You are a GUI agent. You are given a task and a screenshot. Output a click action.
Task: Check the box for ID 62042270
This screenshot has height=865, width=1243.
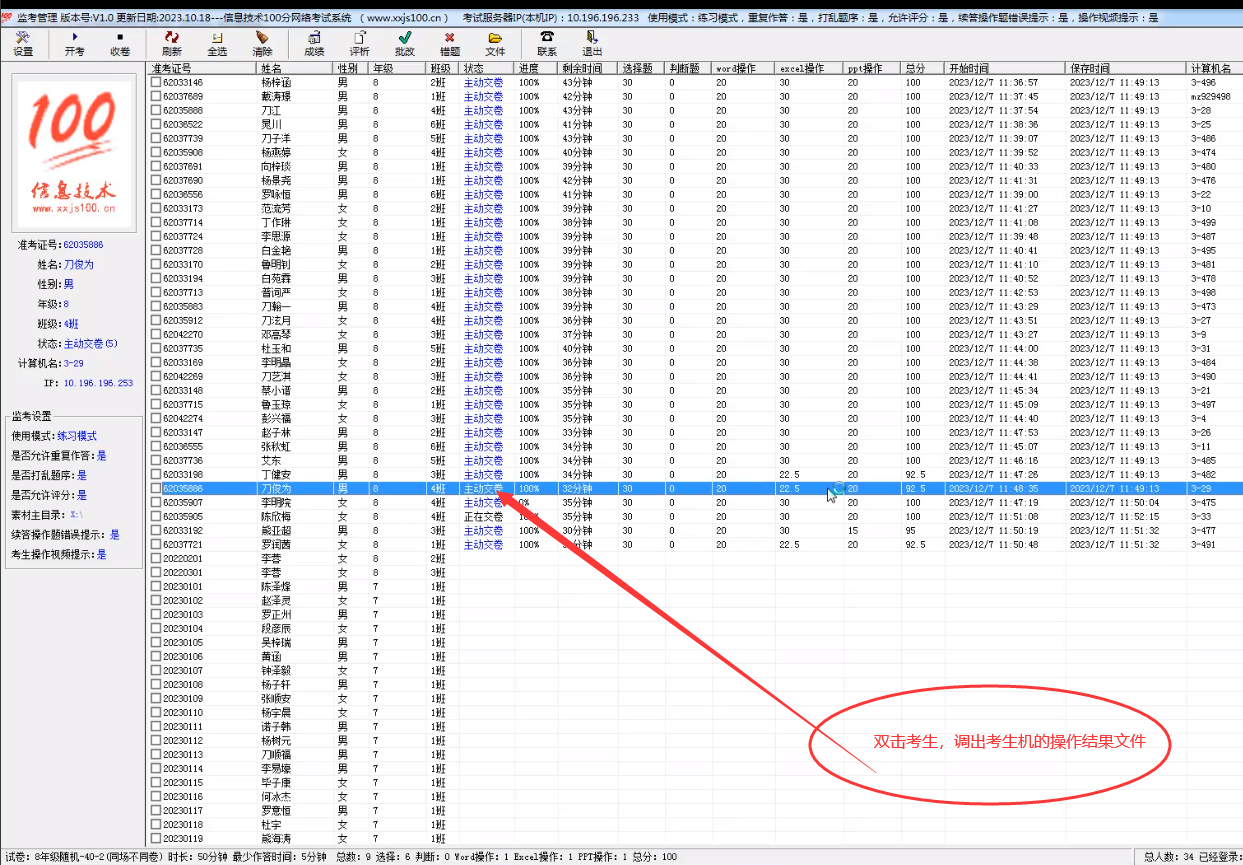156,334
